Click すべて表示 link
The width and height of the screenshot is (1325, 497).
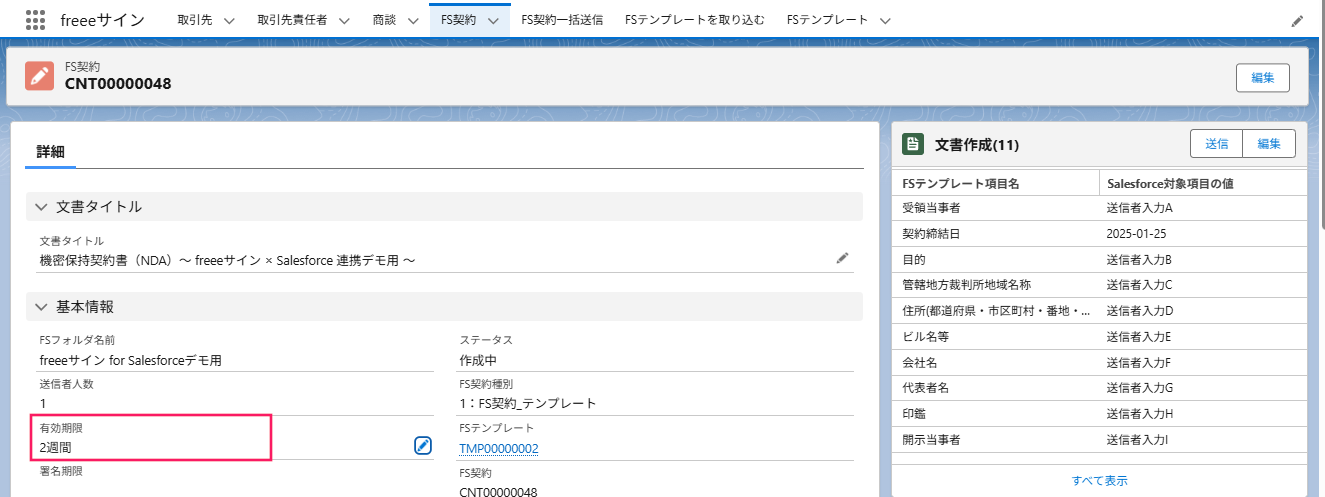[x=1100, y=481]
